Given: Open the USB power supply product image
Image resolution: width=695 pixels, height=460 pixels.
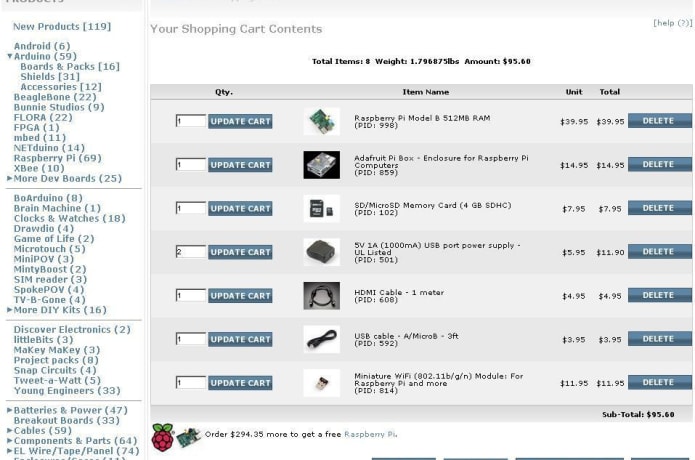Looking at the screenshot, I should (x=321, y=252).
